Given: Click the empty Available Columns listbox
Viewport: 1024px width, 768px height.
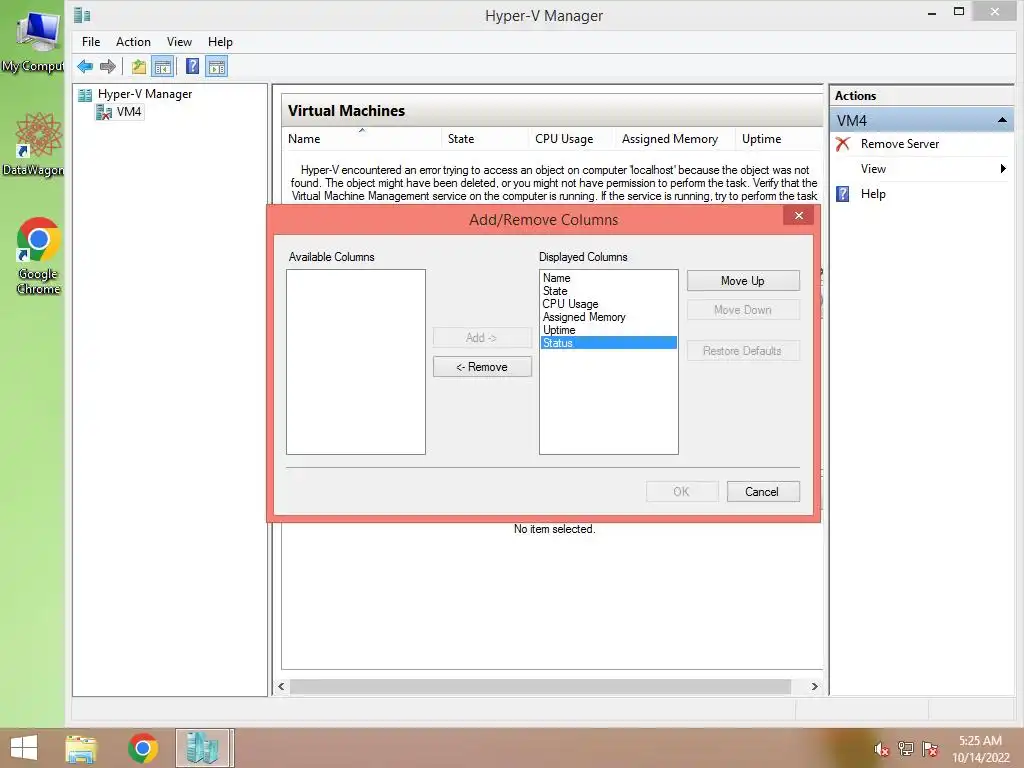Looking at the screenshot, I should (x=356, y=362).
